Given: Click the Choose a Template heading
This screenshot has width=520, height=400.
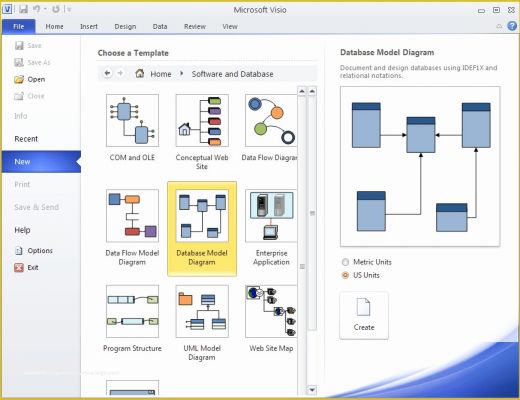Looking at the screenshot, I should click(133, 53).
